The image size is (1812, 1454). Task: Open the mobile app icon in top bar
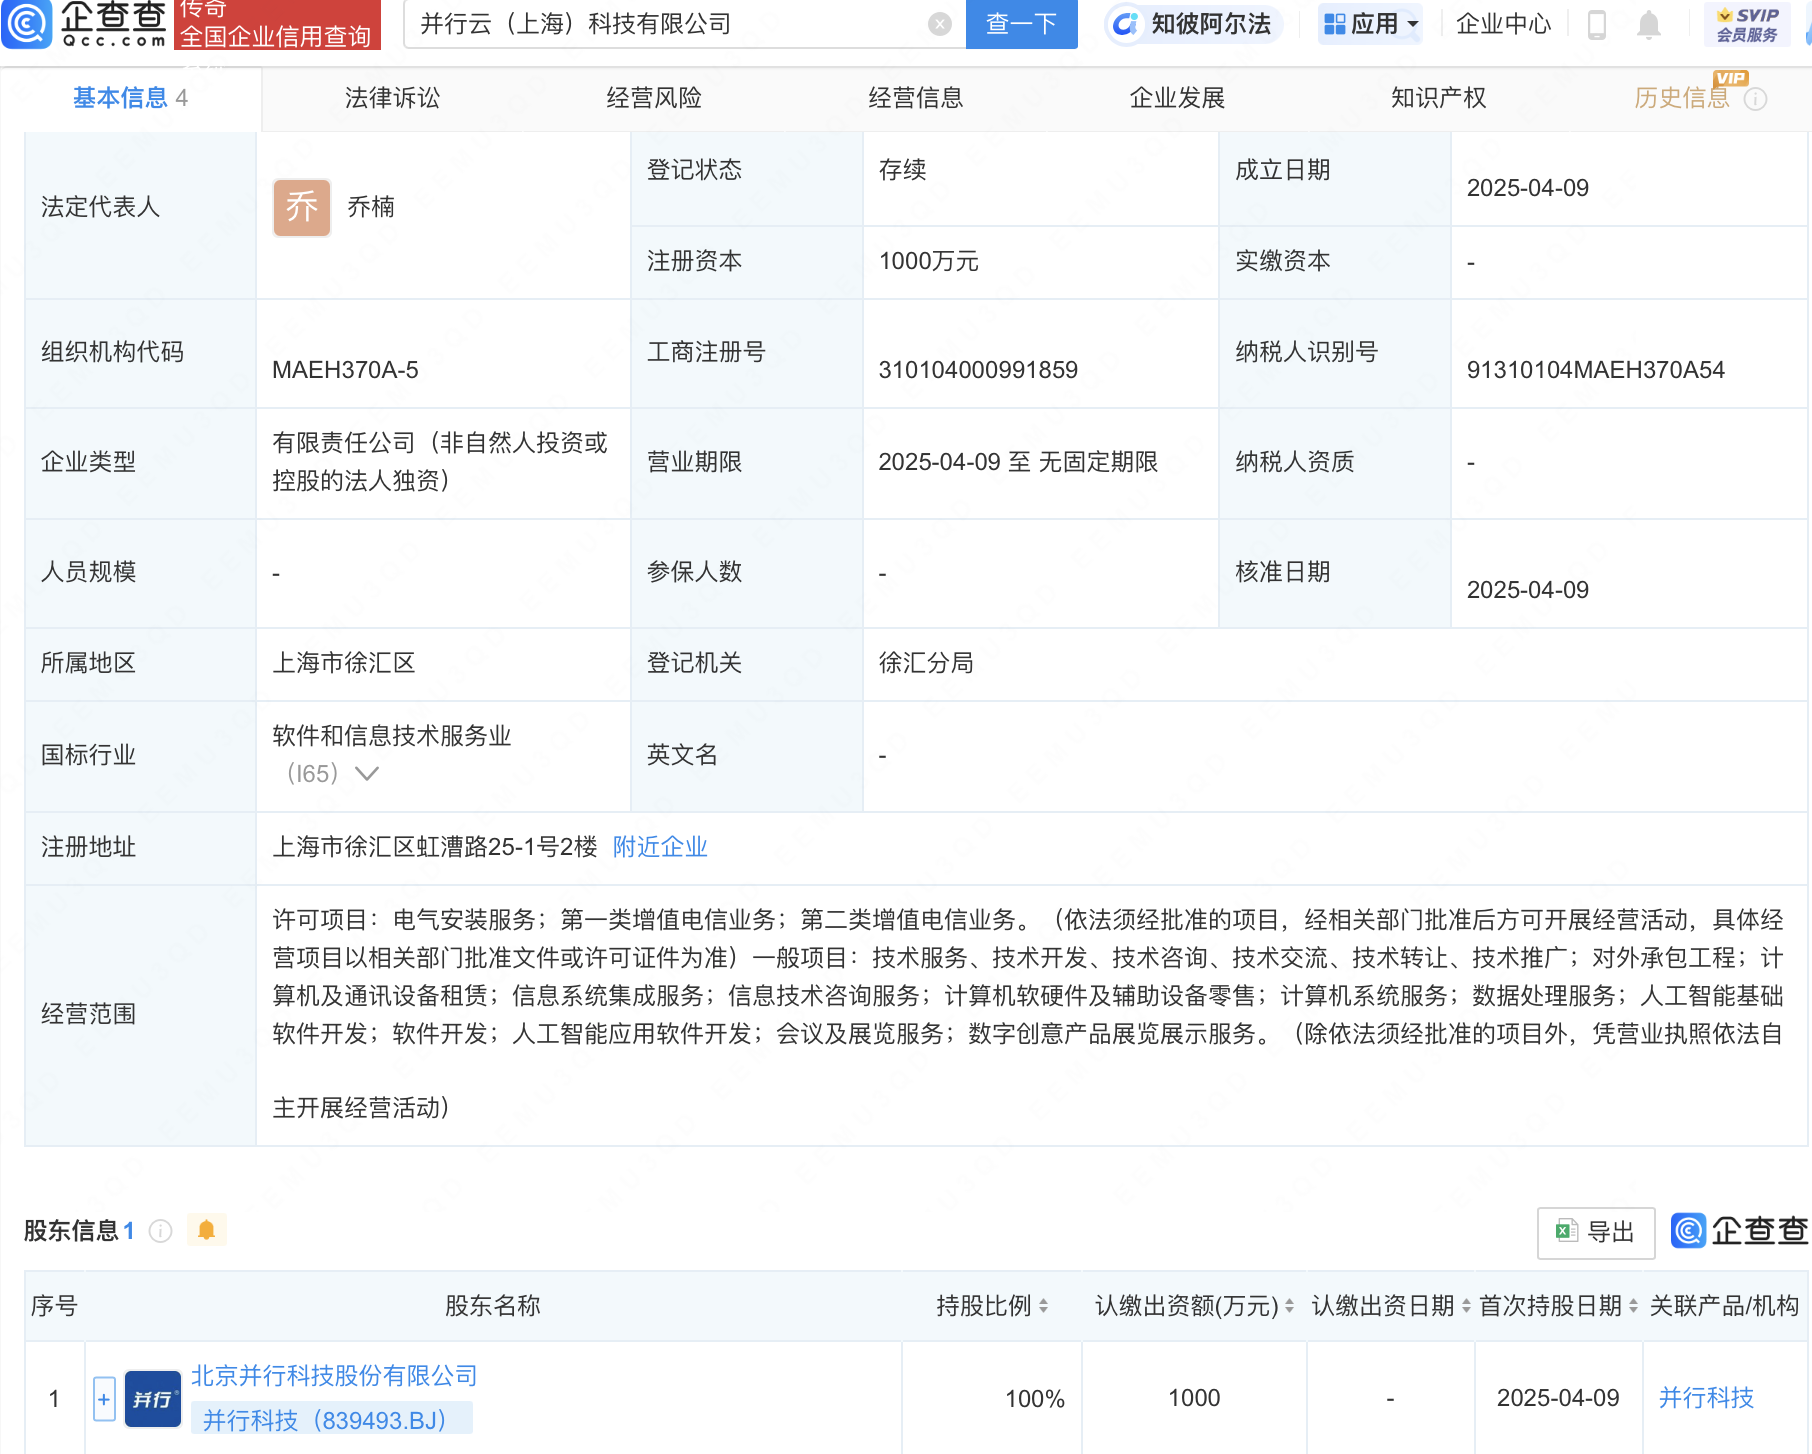1597,27
